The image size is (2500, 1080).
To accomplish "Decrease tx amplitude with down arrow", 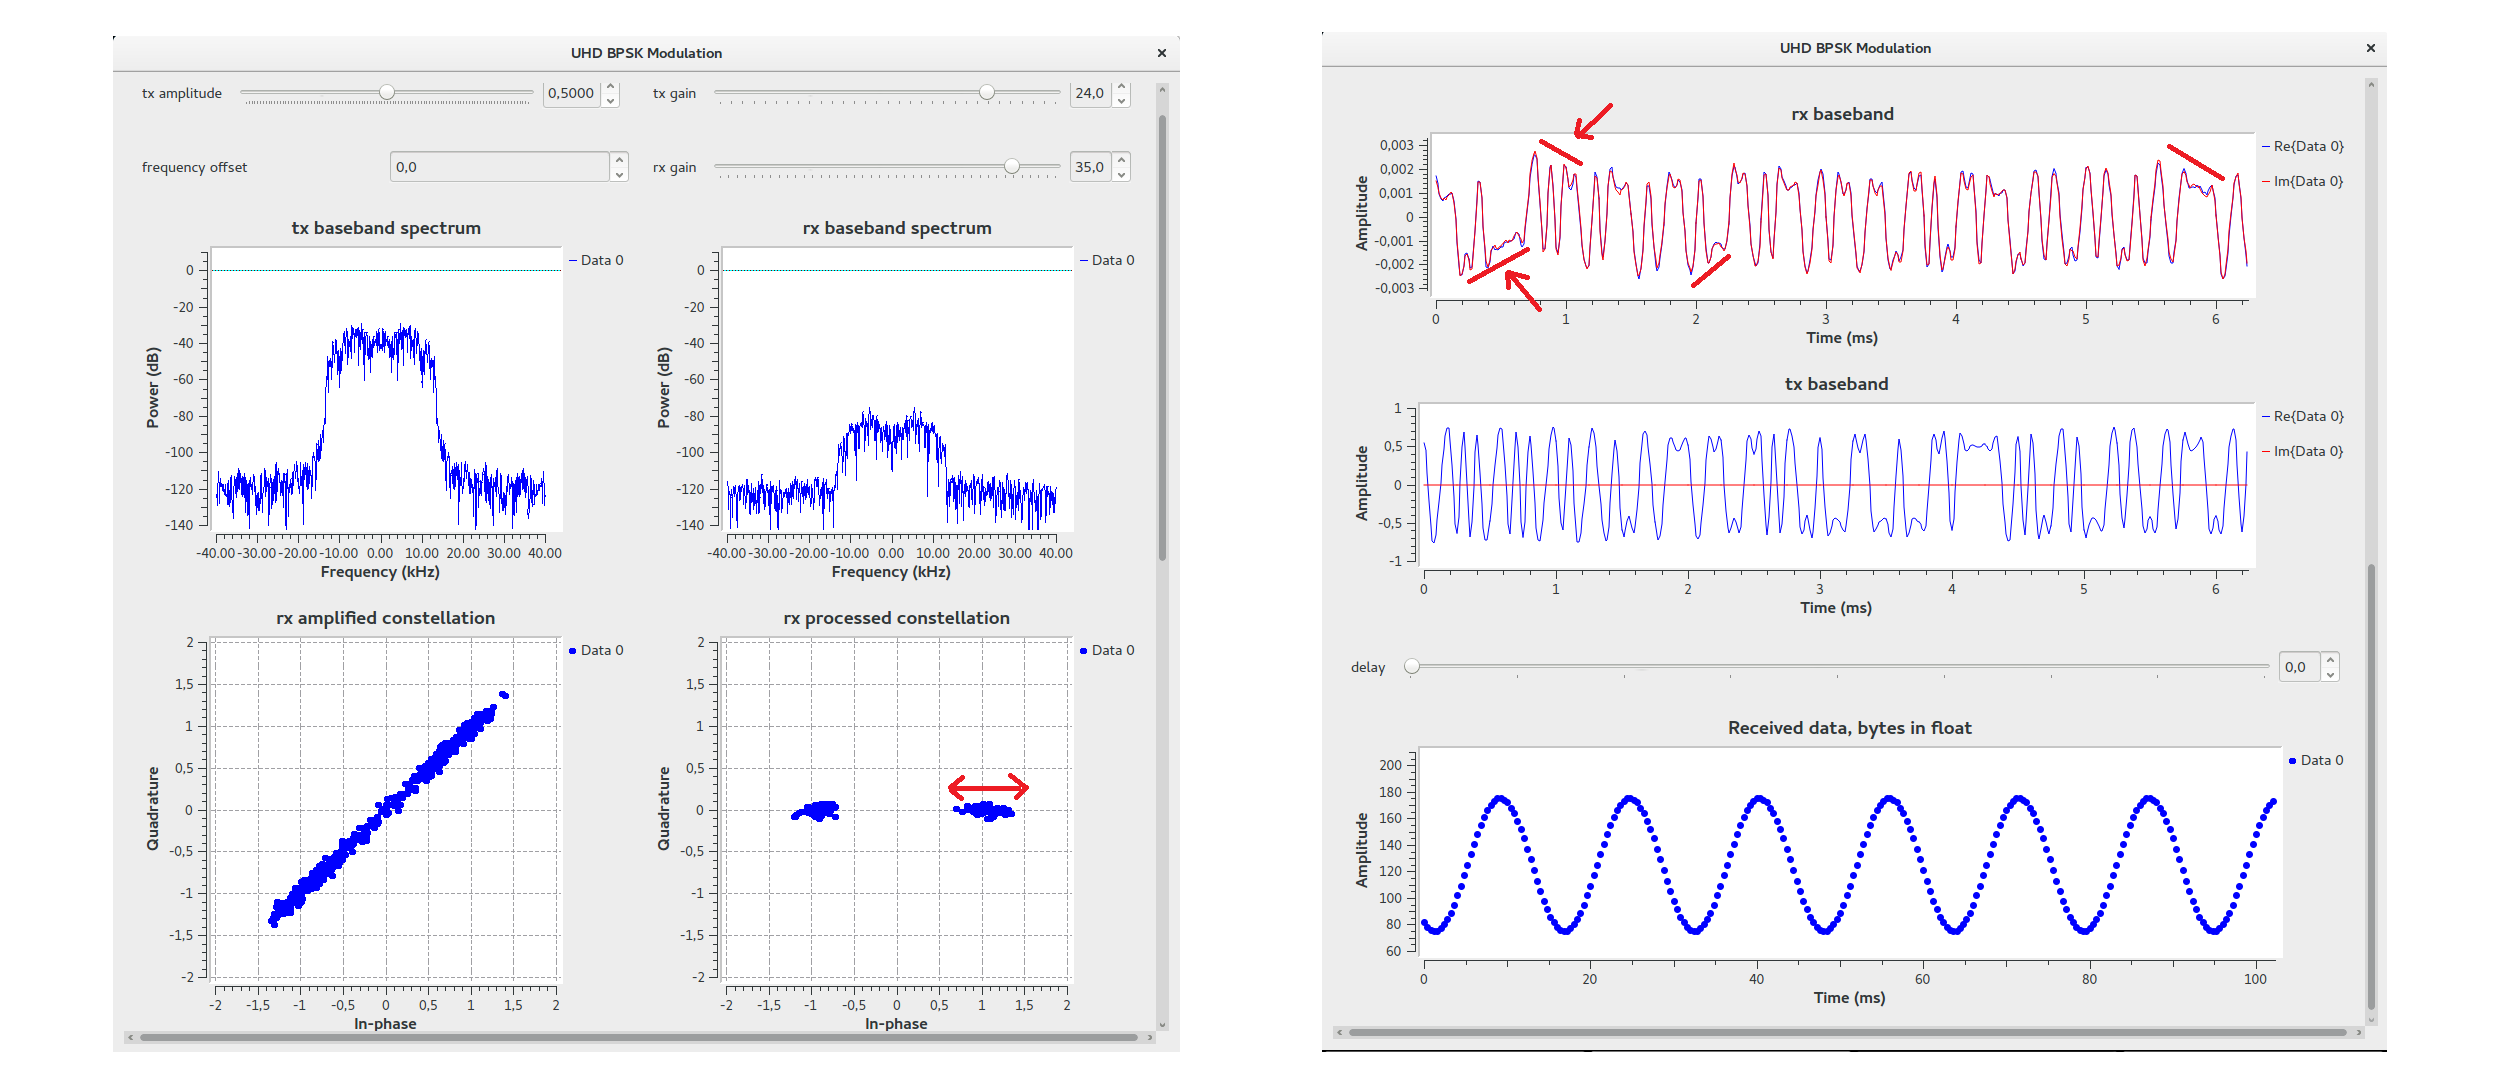I will point(611,100).
